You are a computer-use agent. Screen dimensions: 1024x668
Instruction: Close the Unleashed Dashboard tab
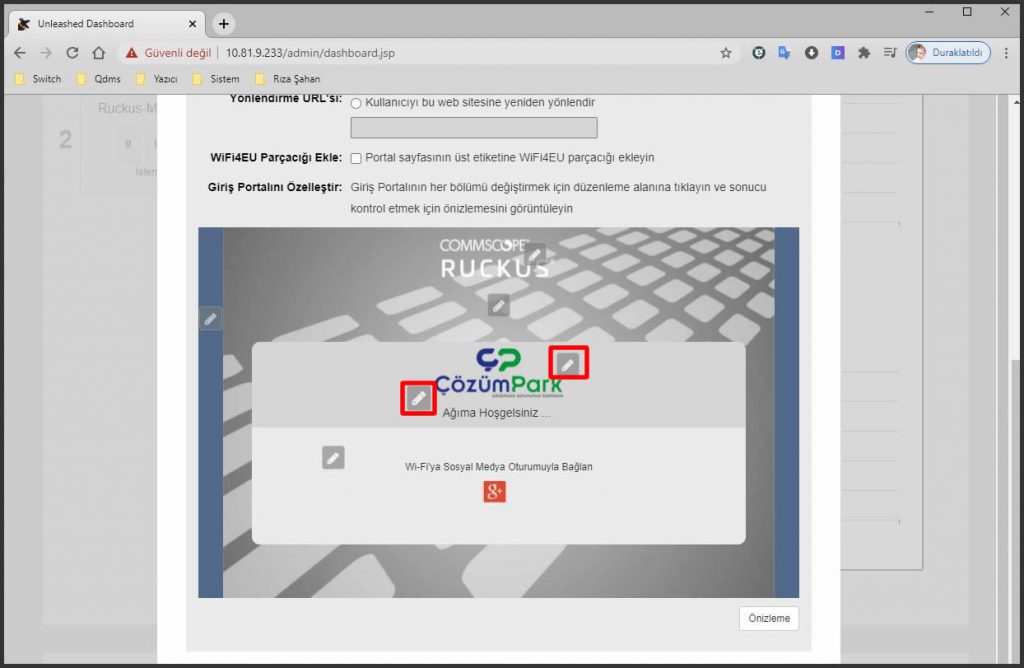192,24
